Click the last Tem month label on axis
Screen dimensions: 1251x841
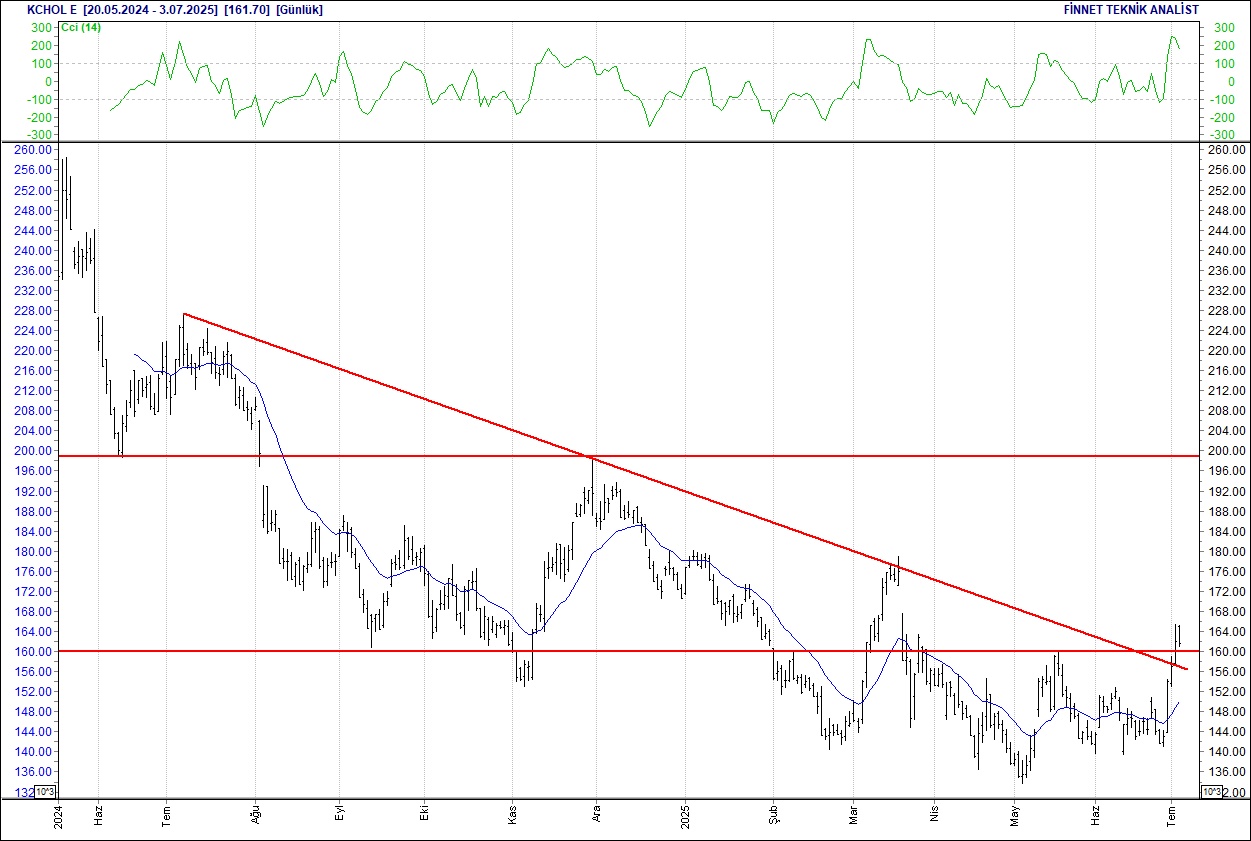[1171, 817]
